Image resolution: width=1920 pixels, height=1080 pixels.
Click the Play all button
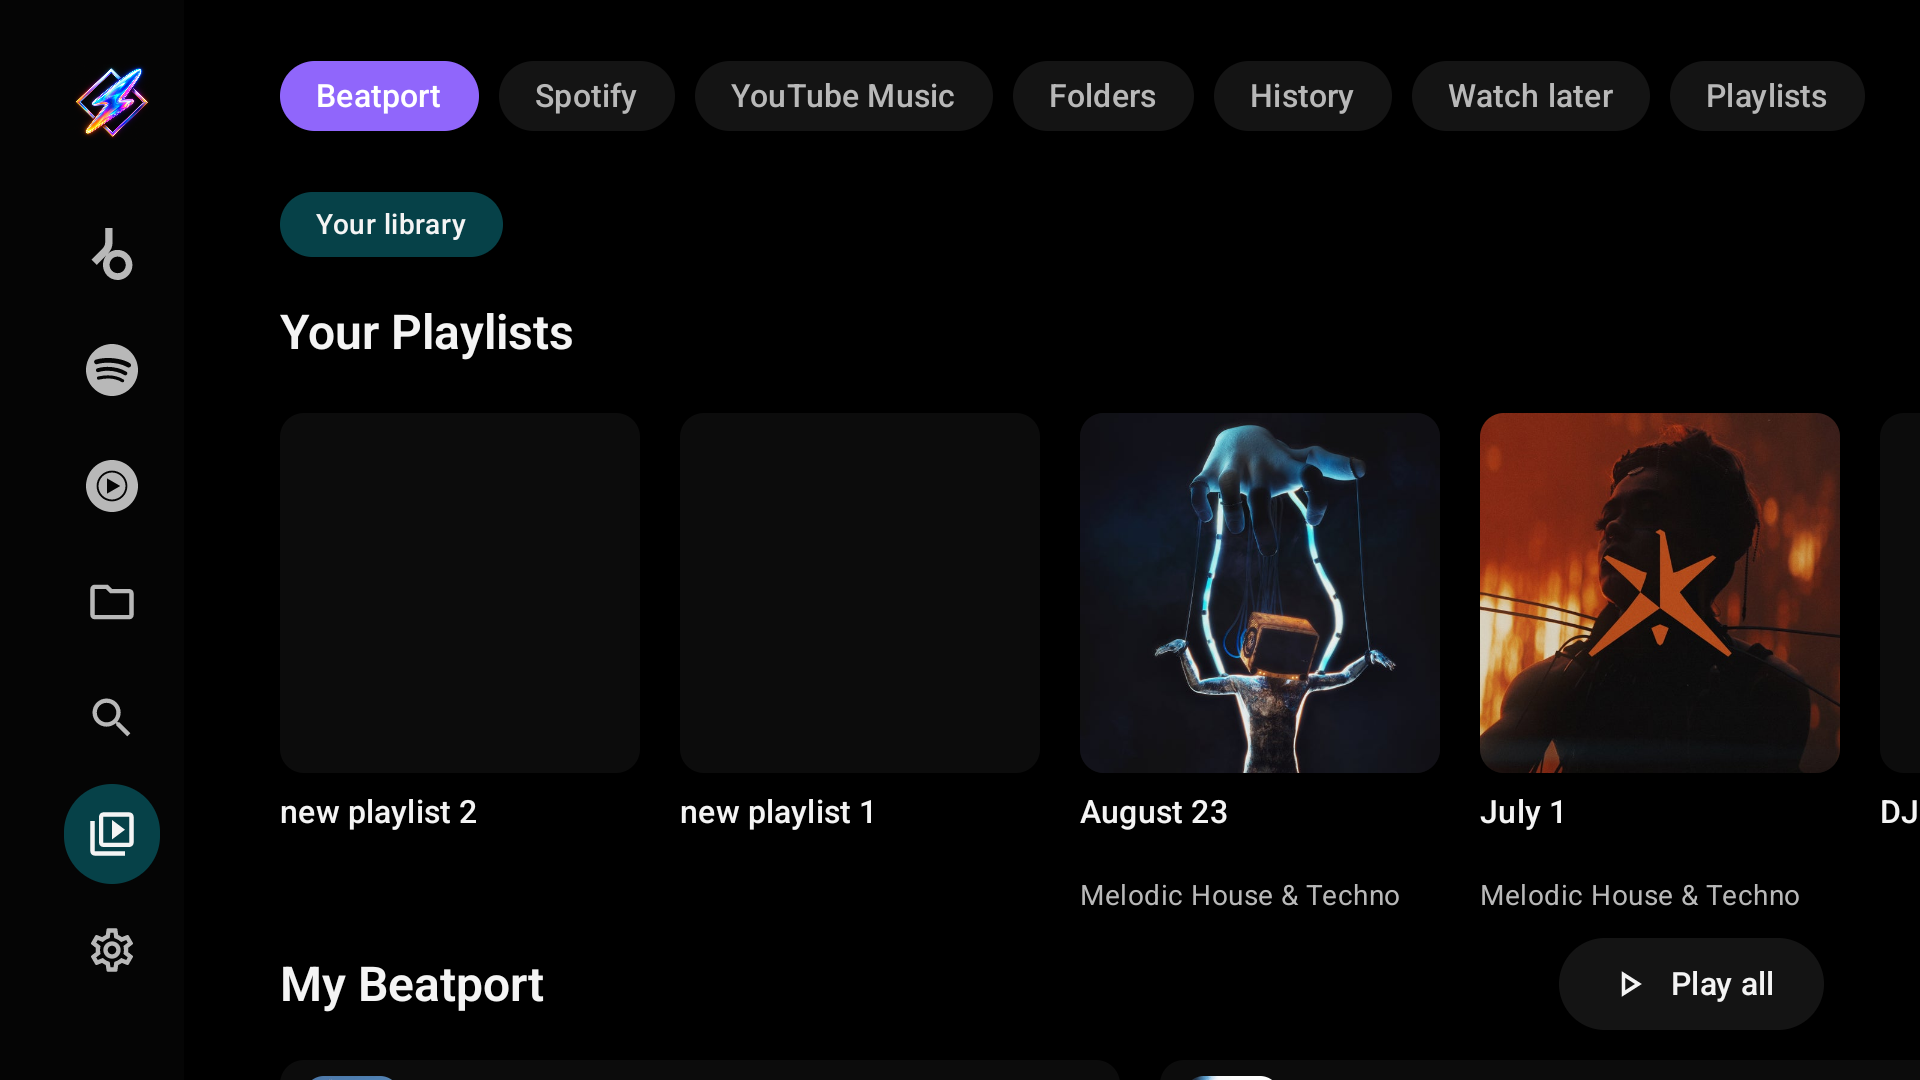[x=1691, y=984]
